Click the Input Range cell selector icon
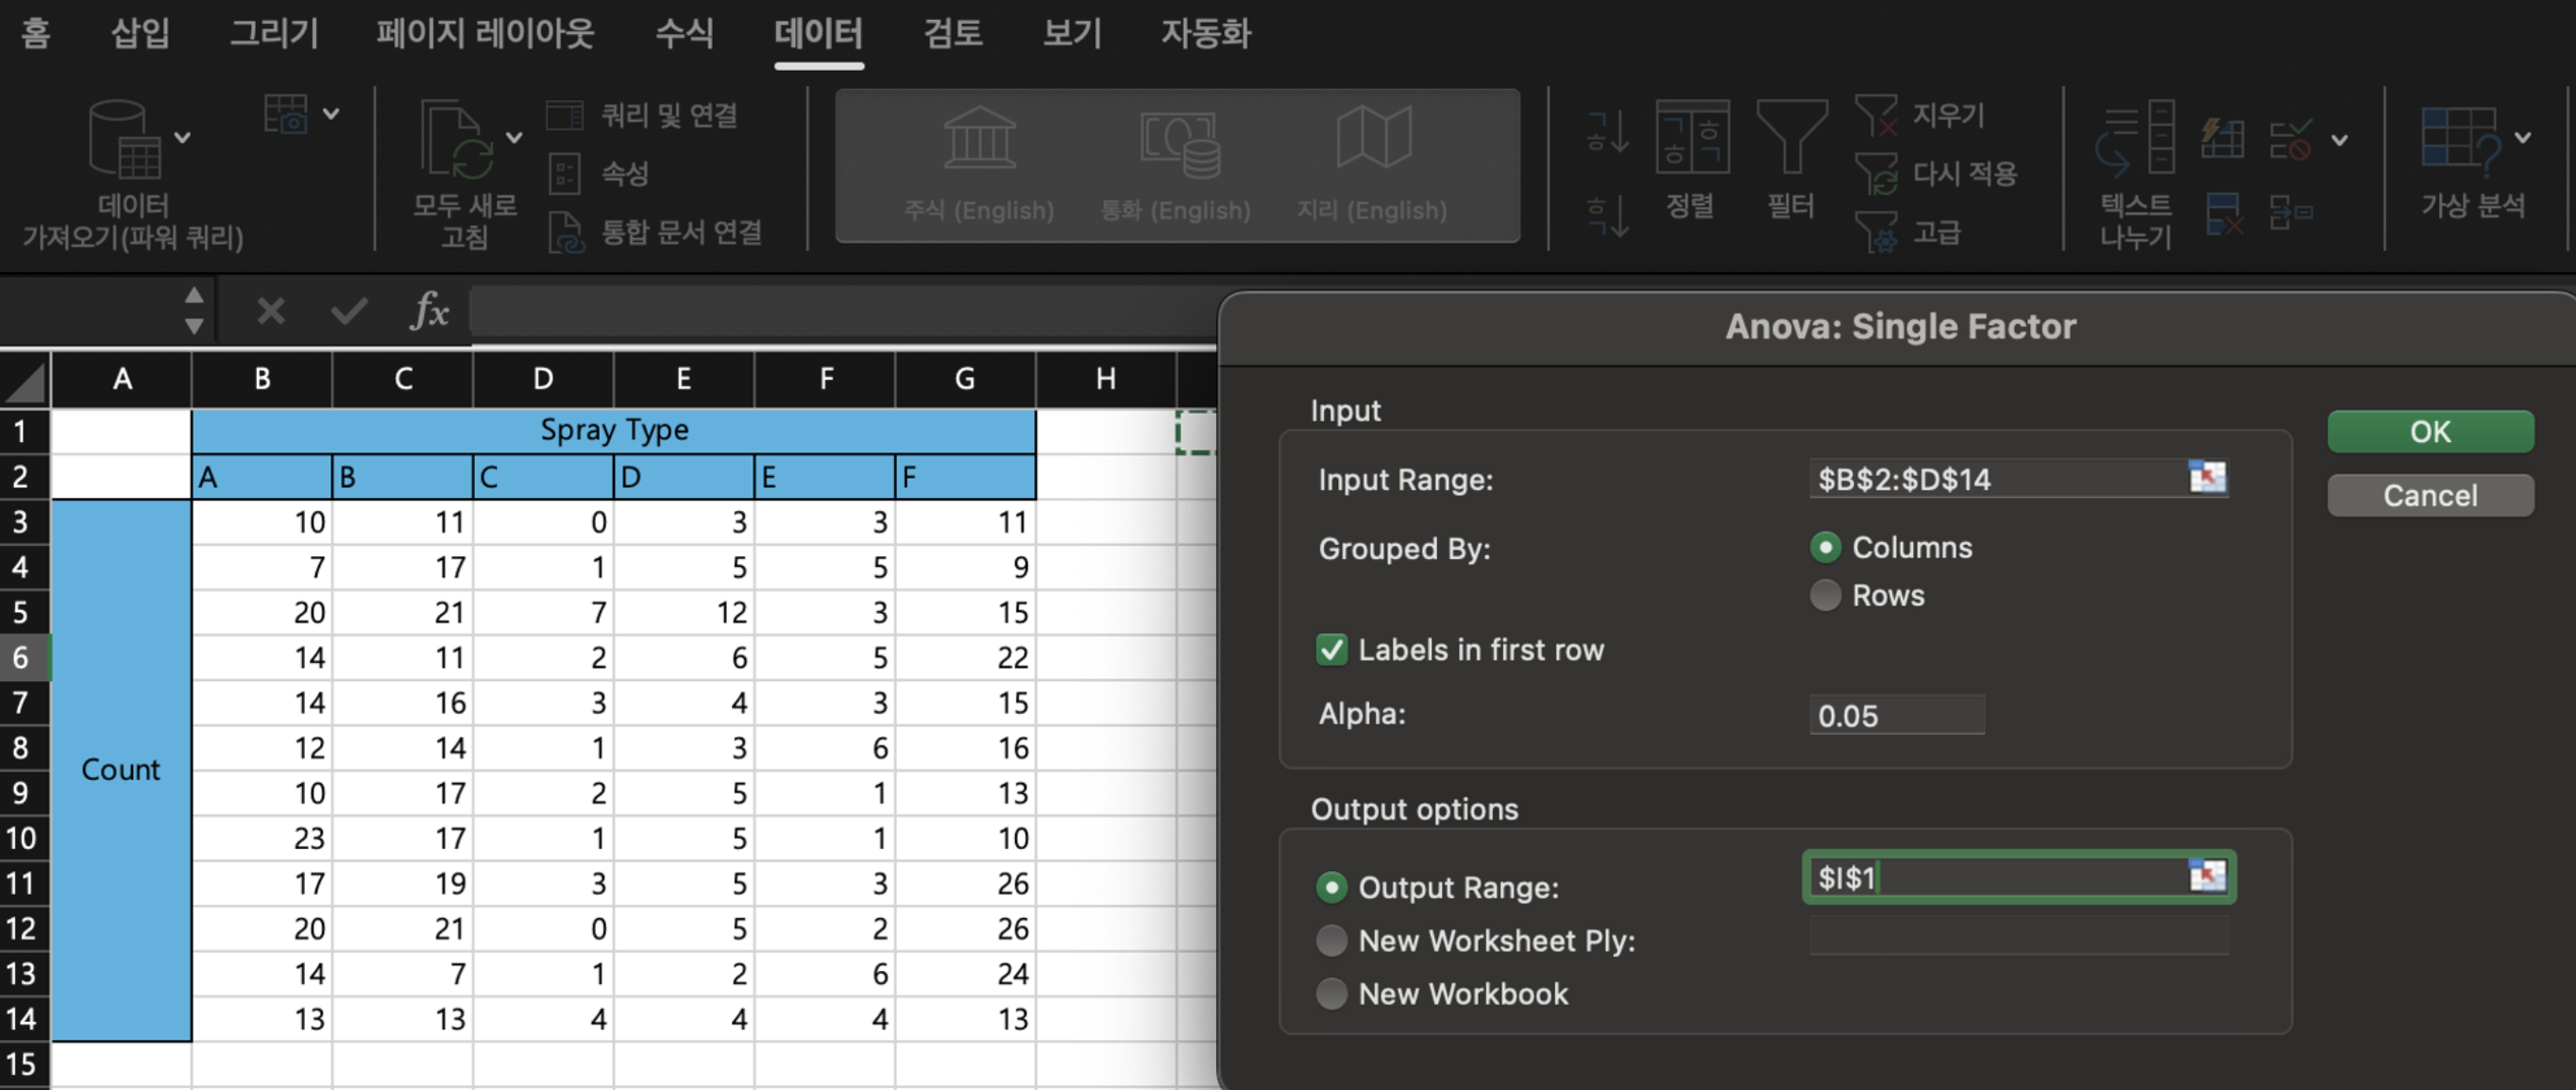2576x1090 pixels. click(2206, 478)
